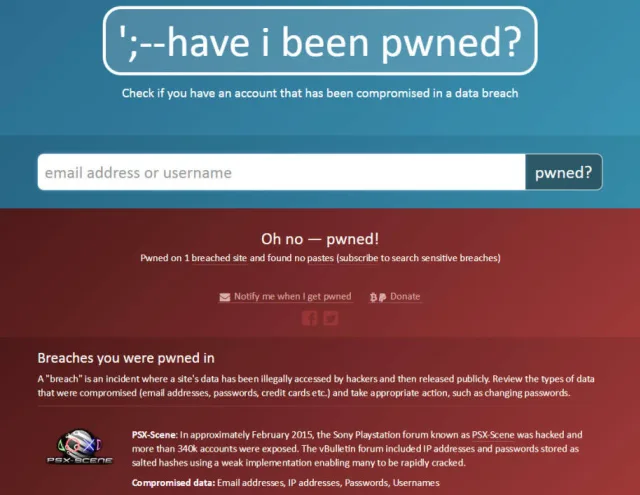Click the tagline about compromised accounts

(320, 93)
